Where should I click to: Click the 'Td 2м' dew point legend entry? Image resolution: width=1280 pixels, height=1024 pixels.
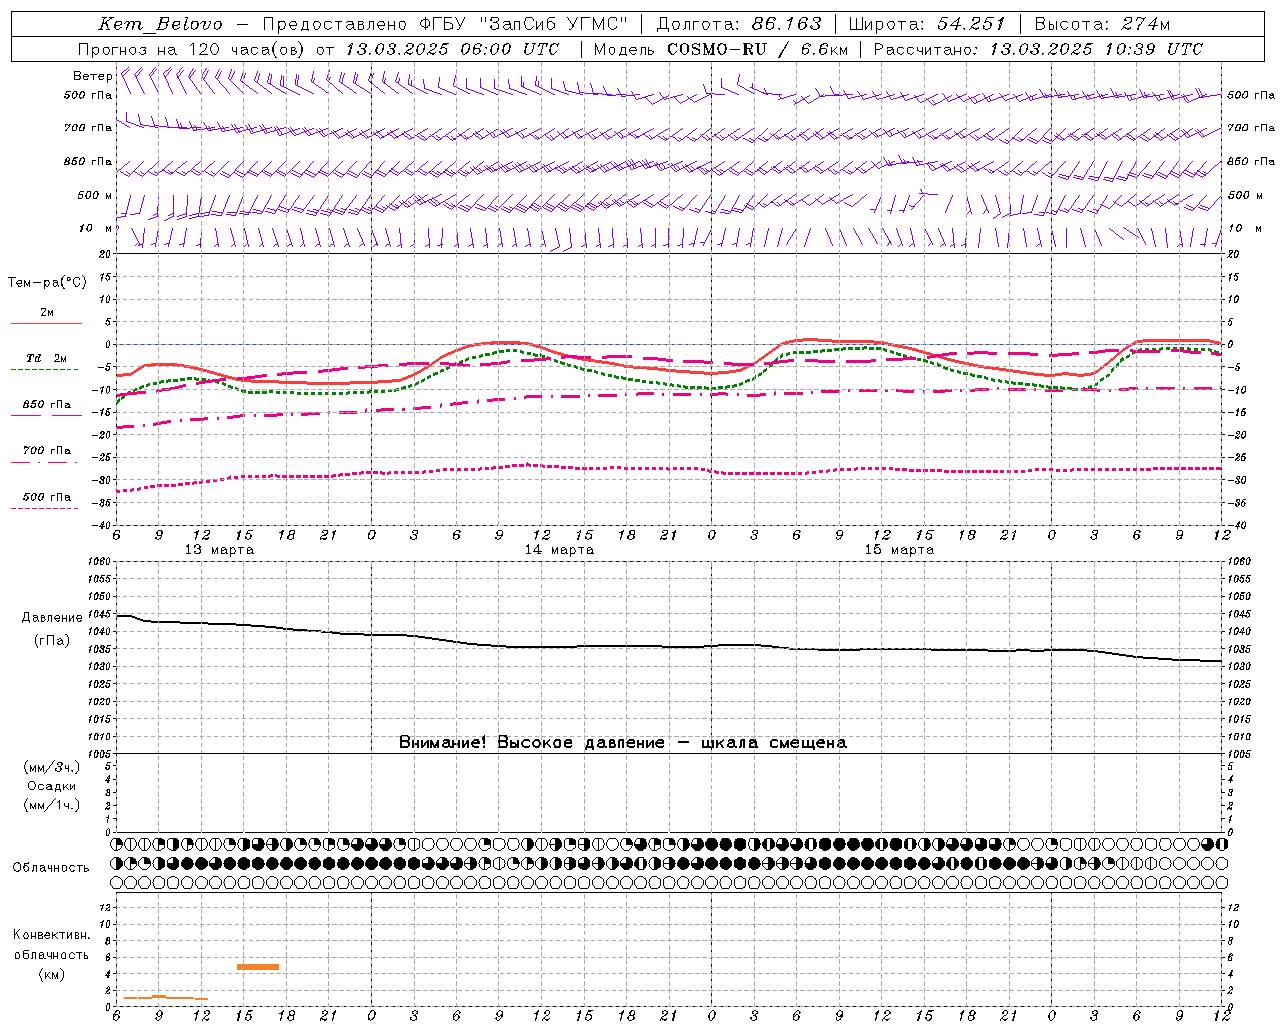tap(46, 358)
